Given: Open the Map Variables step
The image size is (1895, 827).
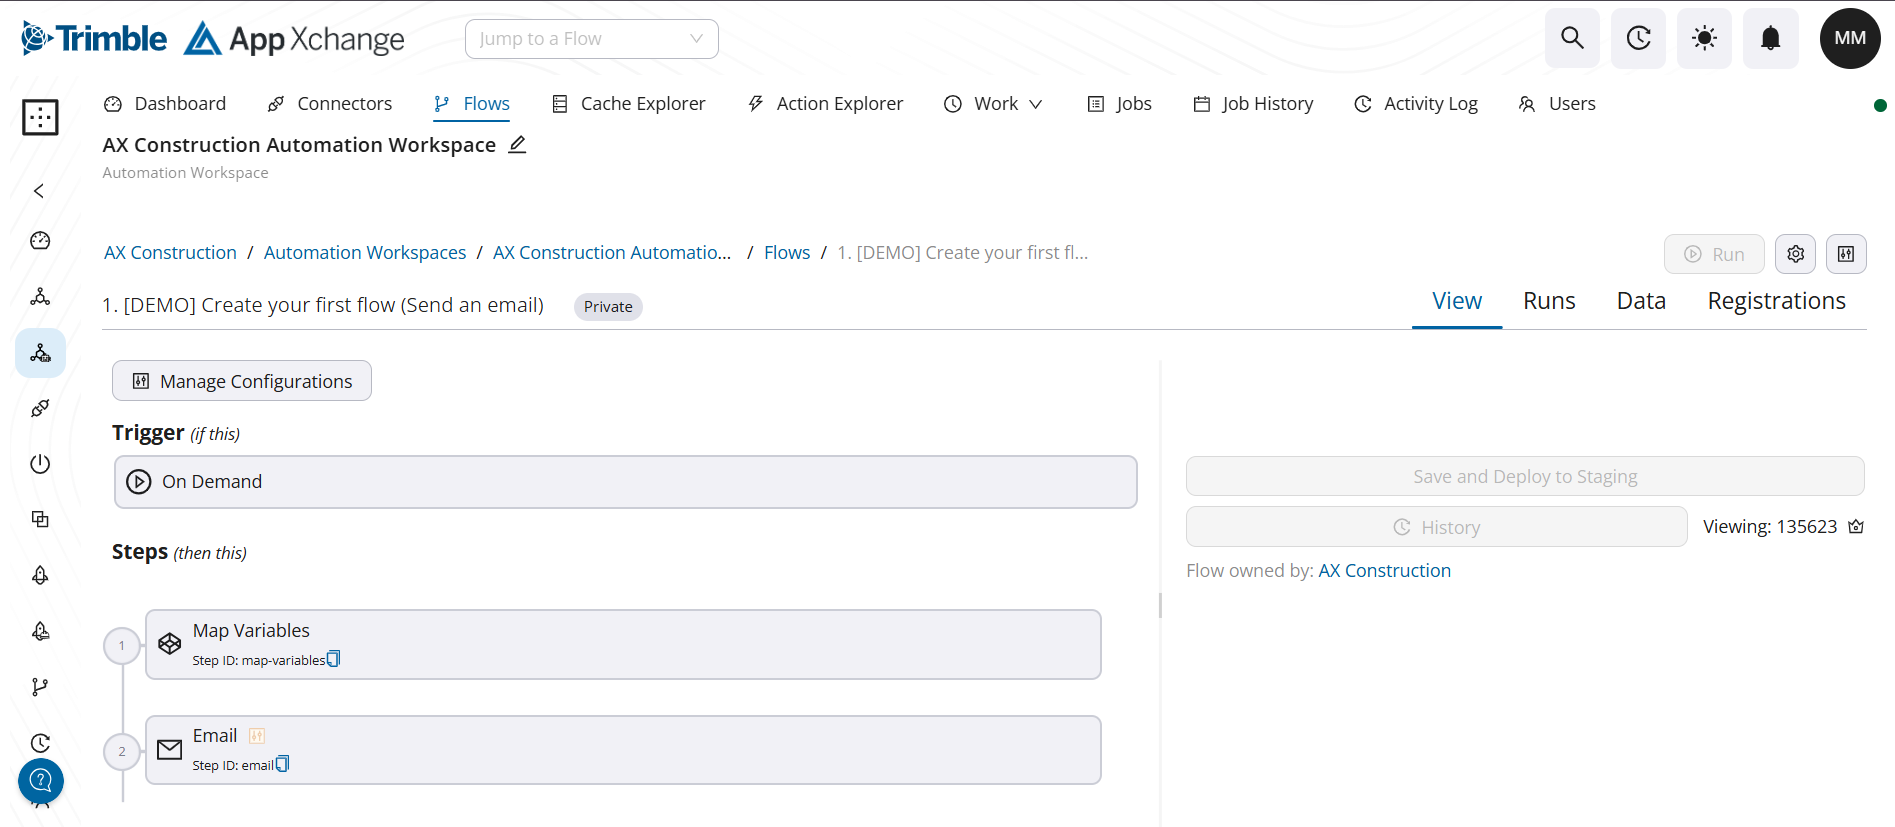Looking at the screenshot, I should (623, 644).
